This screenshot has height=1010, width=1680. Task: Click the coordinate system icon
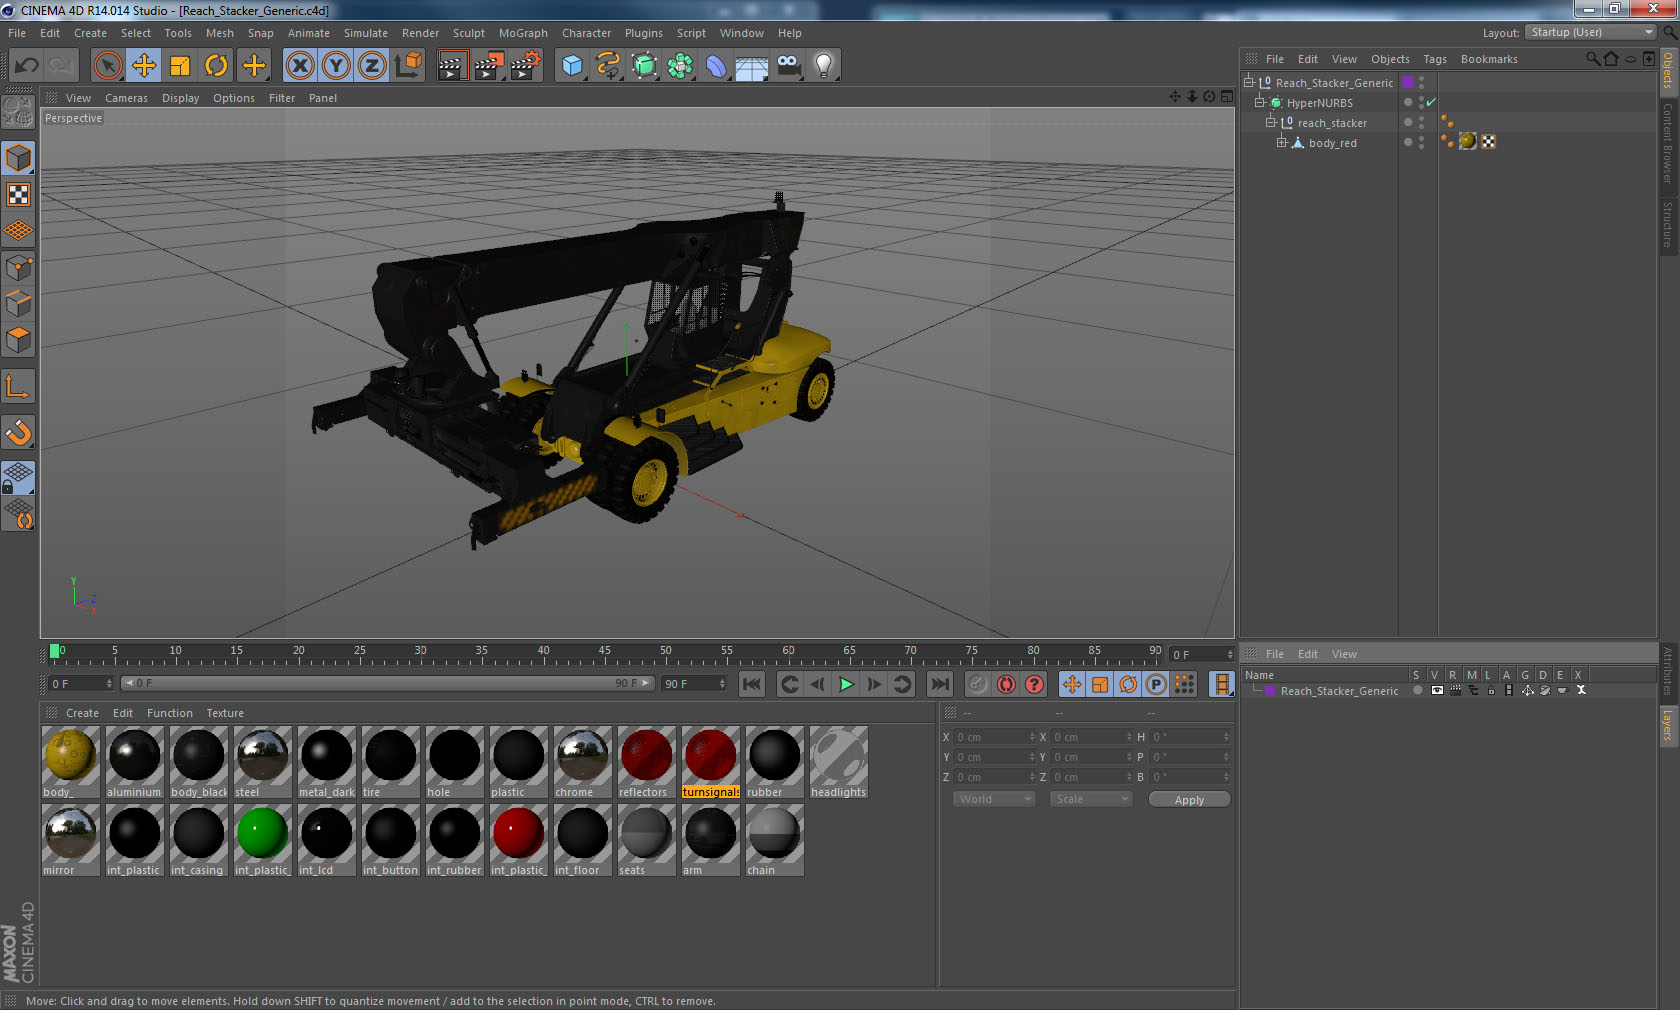coord(408,66)
